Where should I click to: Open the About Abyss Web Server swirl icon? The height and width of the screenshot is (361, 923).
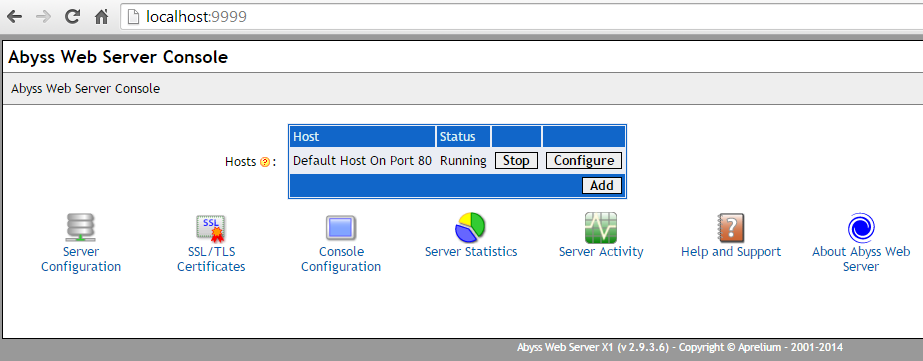861,228
